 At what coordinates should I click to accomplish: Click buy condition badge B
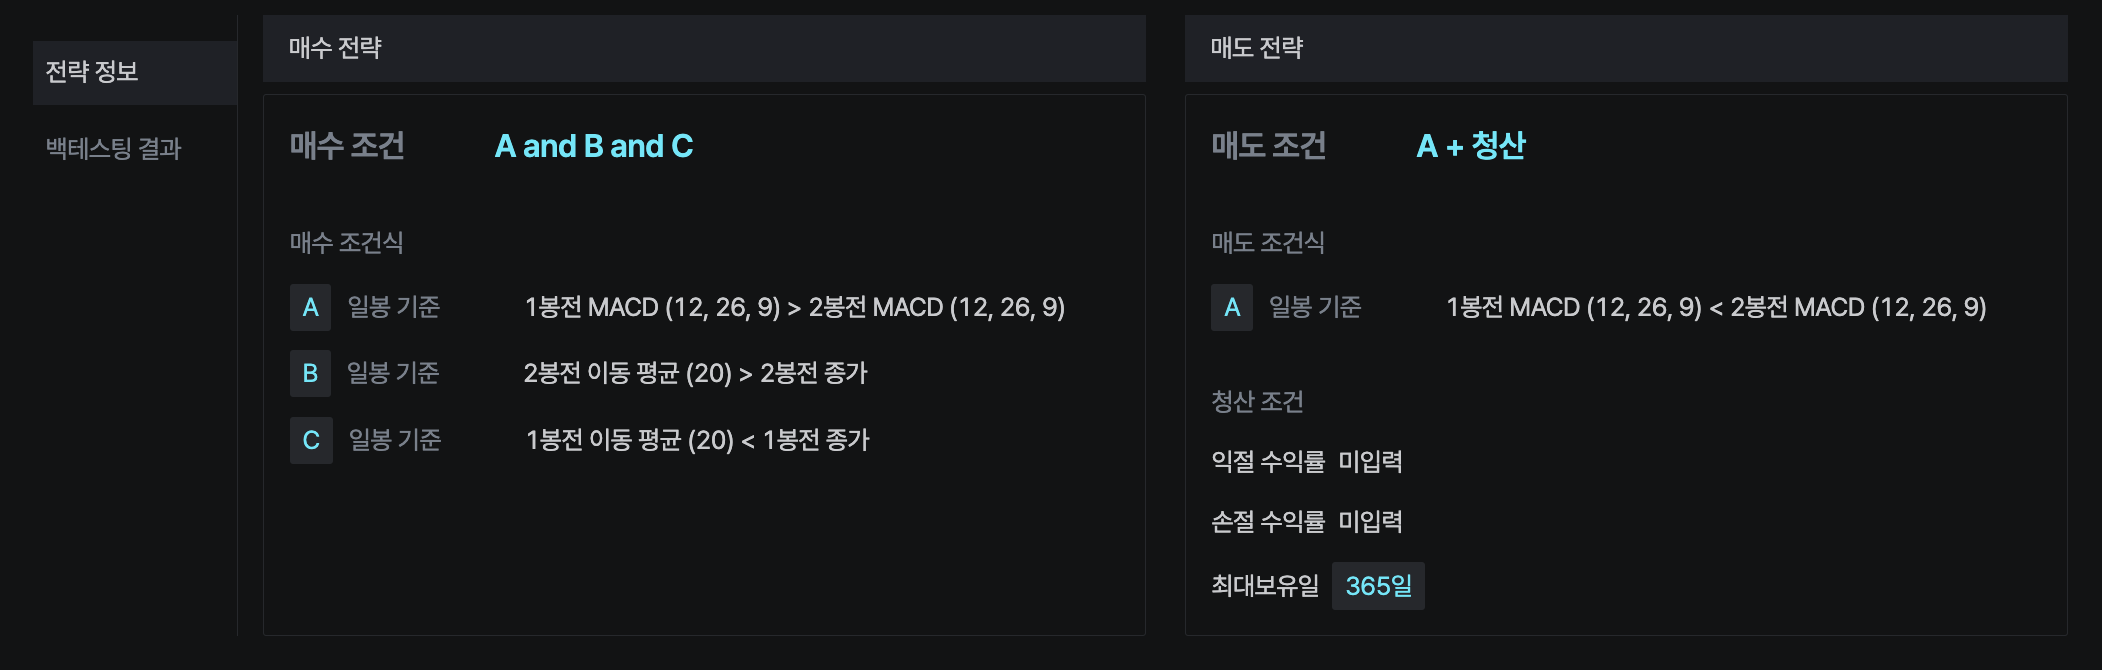[x=310, y=373]
